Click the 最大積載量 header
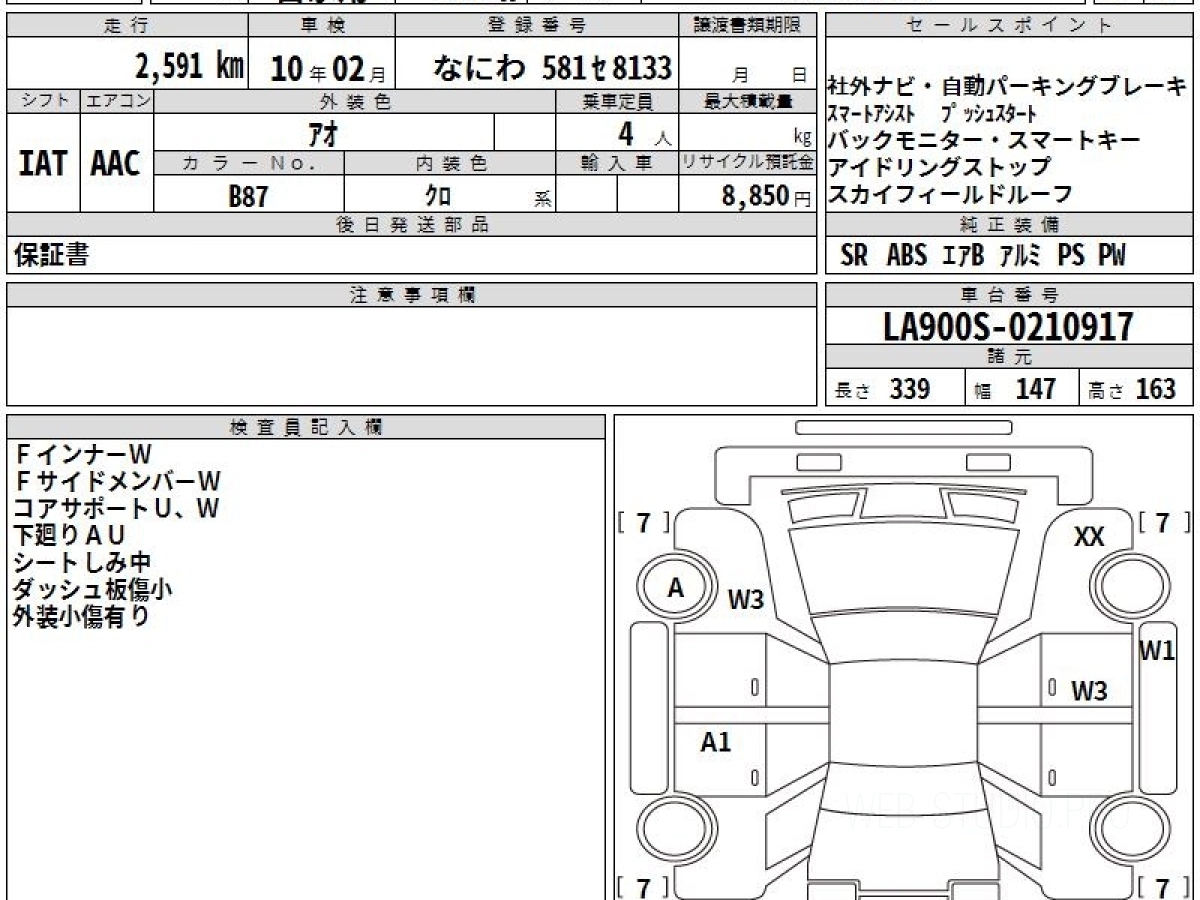 pyautogui.click(x=748, y=101)
